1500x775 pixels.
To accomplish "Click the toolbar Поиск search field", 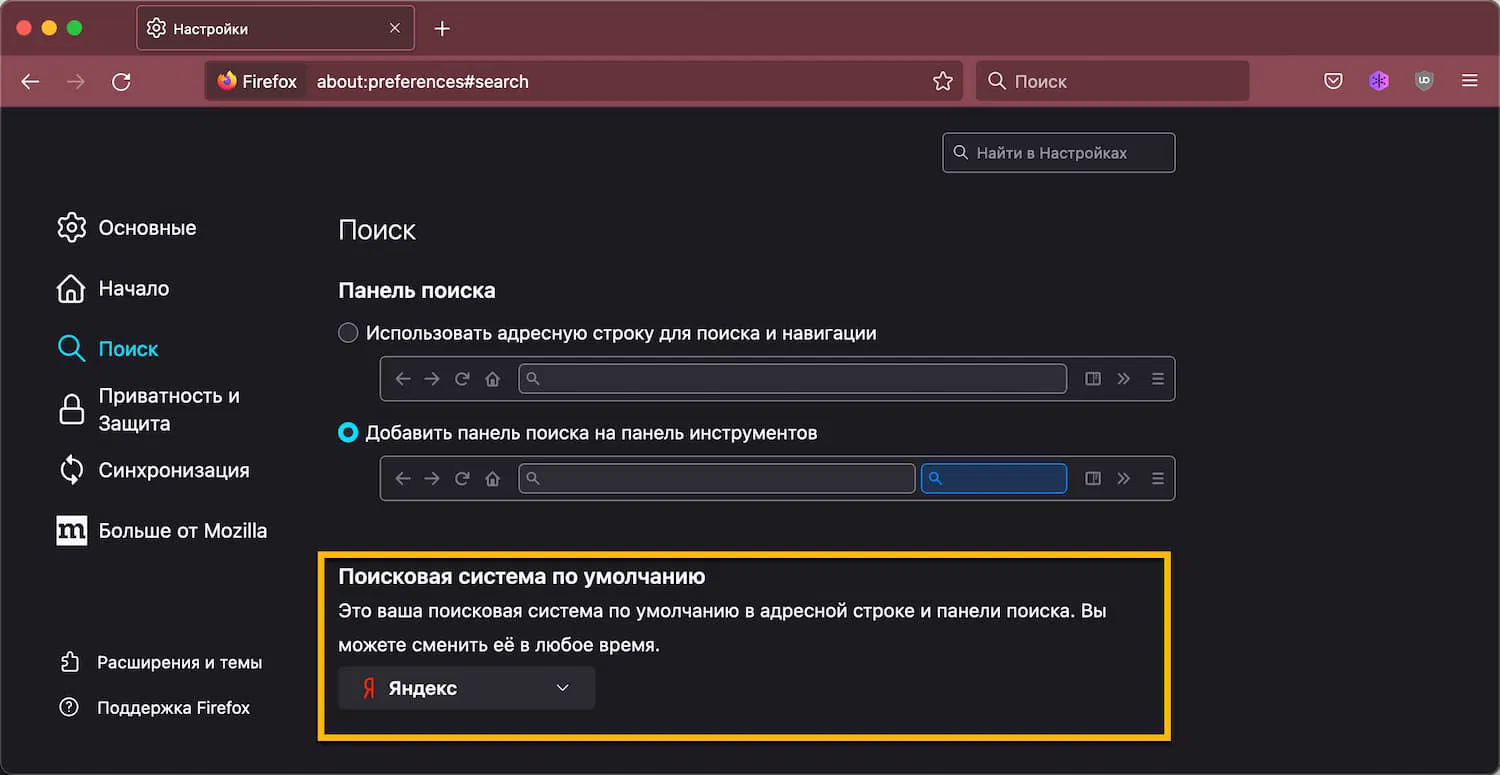I will click(x=1112, y=82).
